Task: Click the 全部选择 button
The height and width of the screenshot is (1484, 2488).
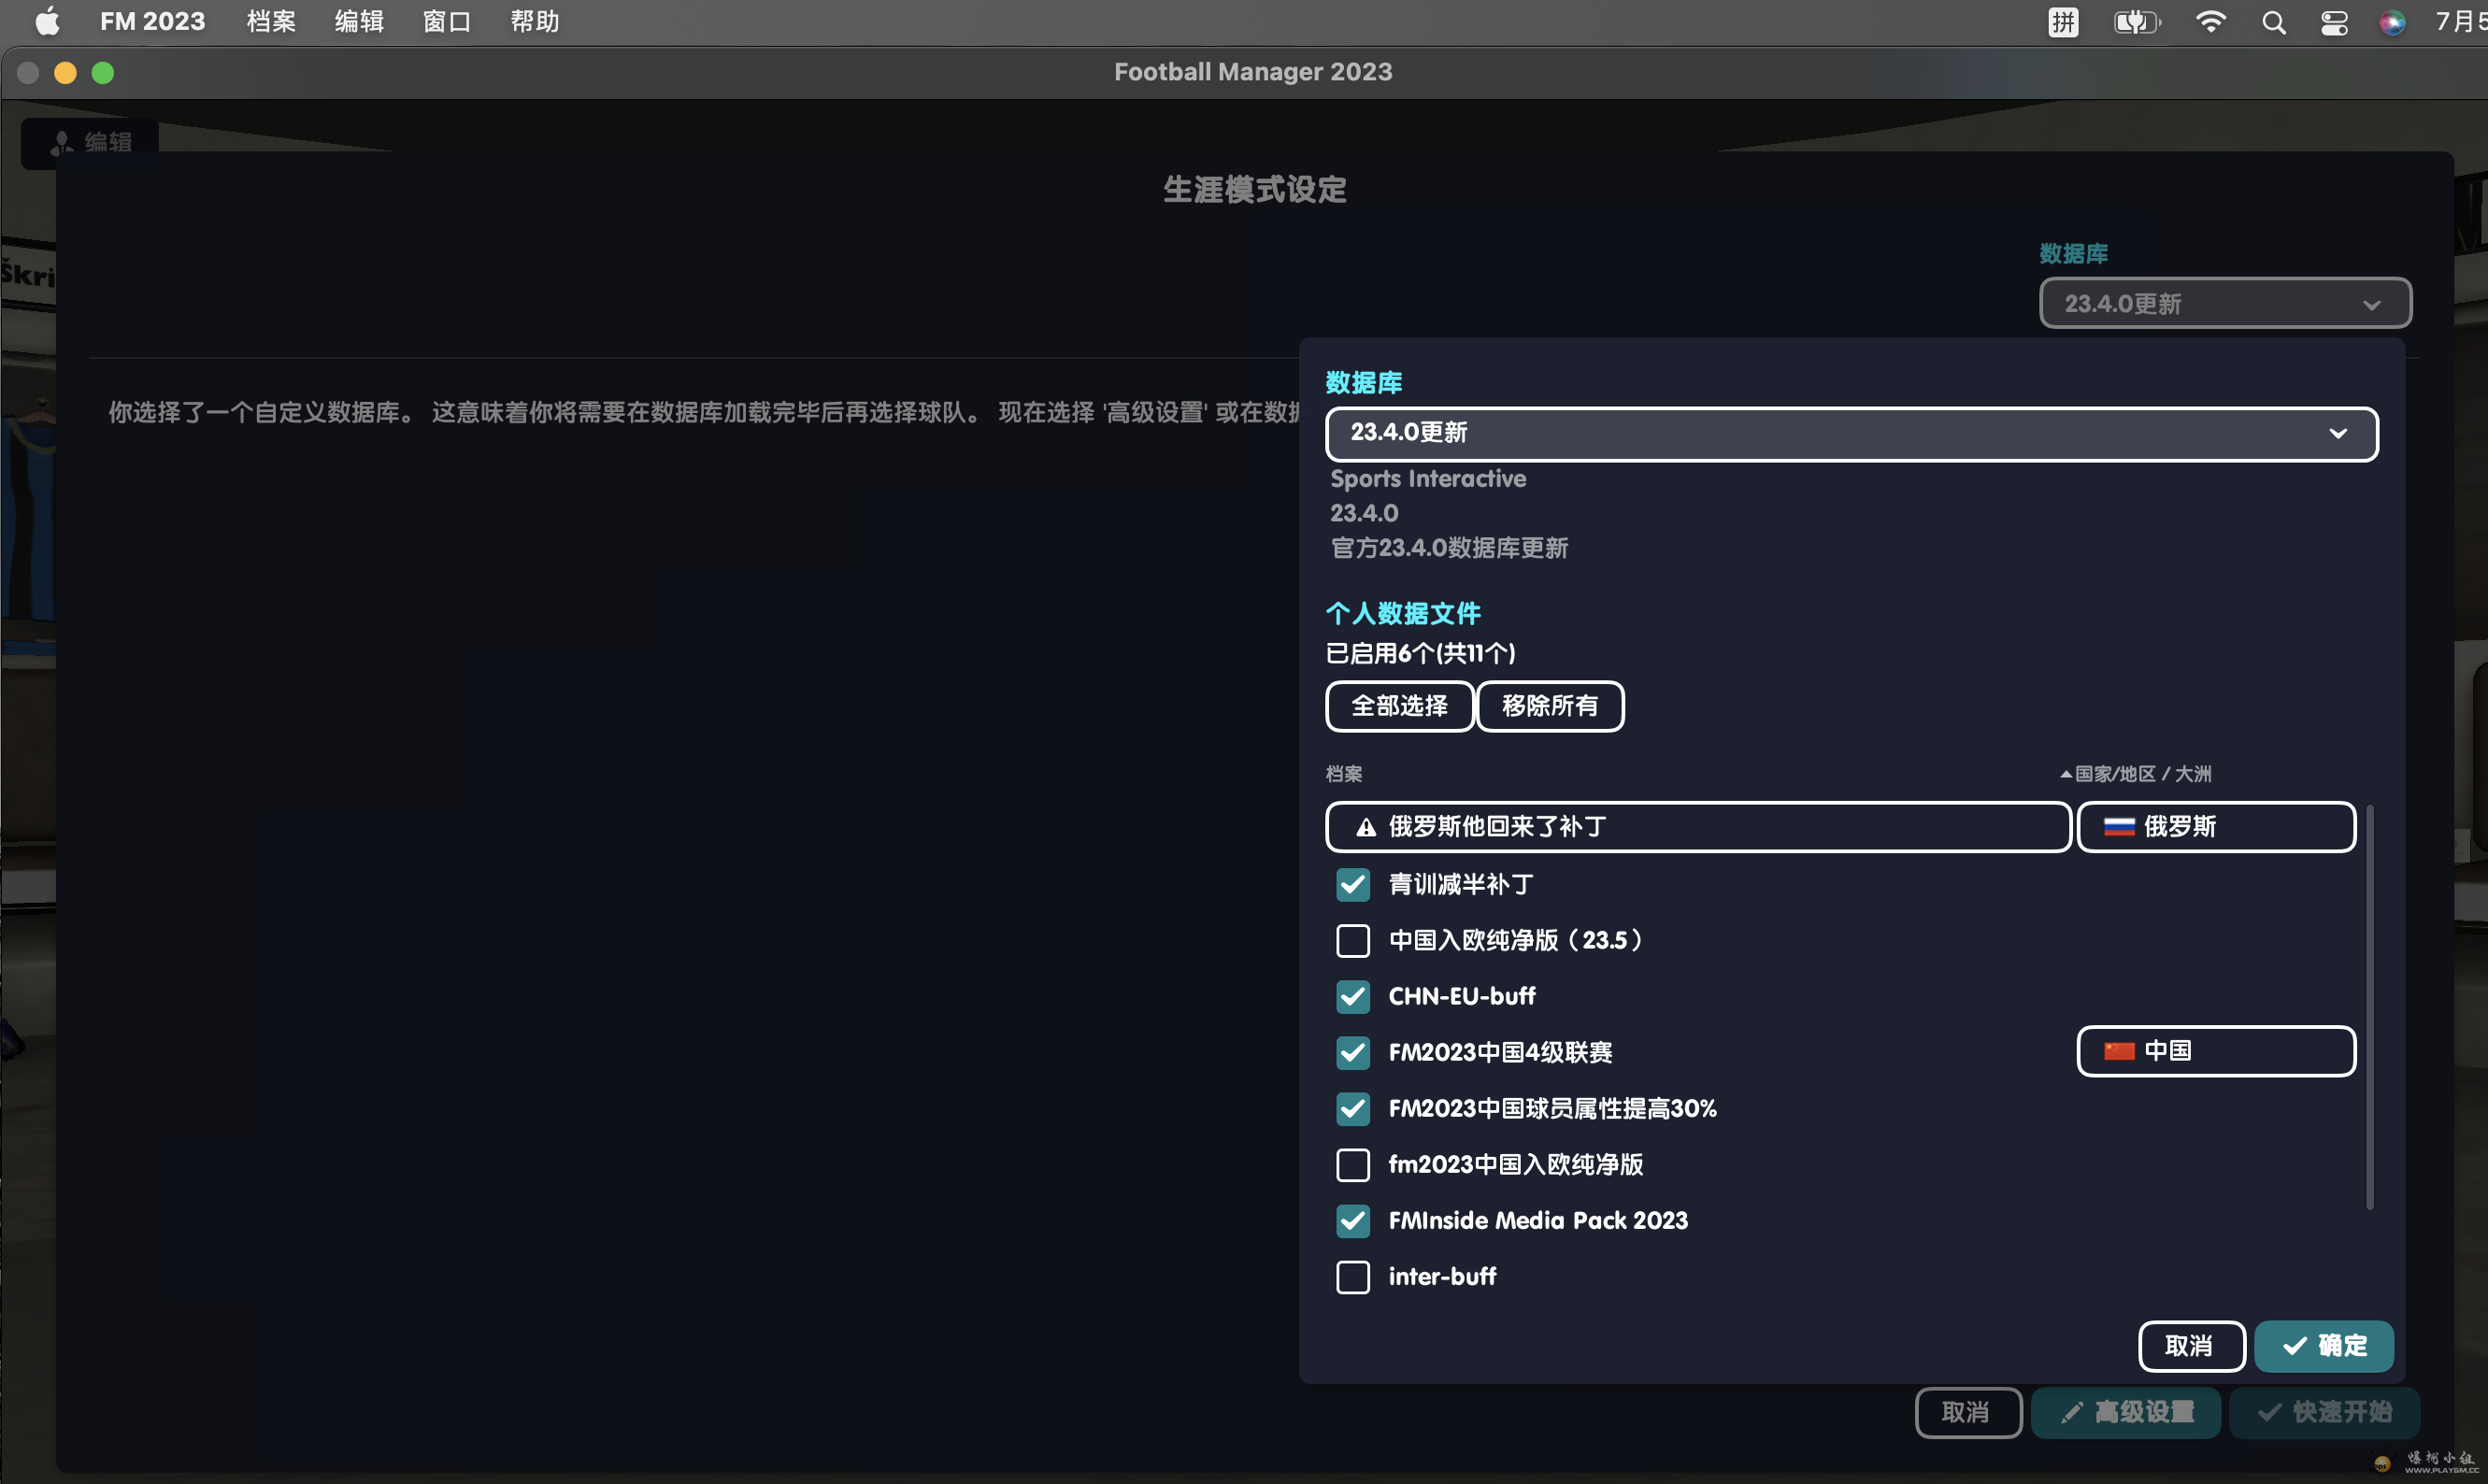Action: tap(1399, 706)
